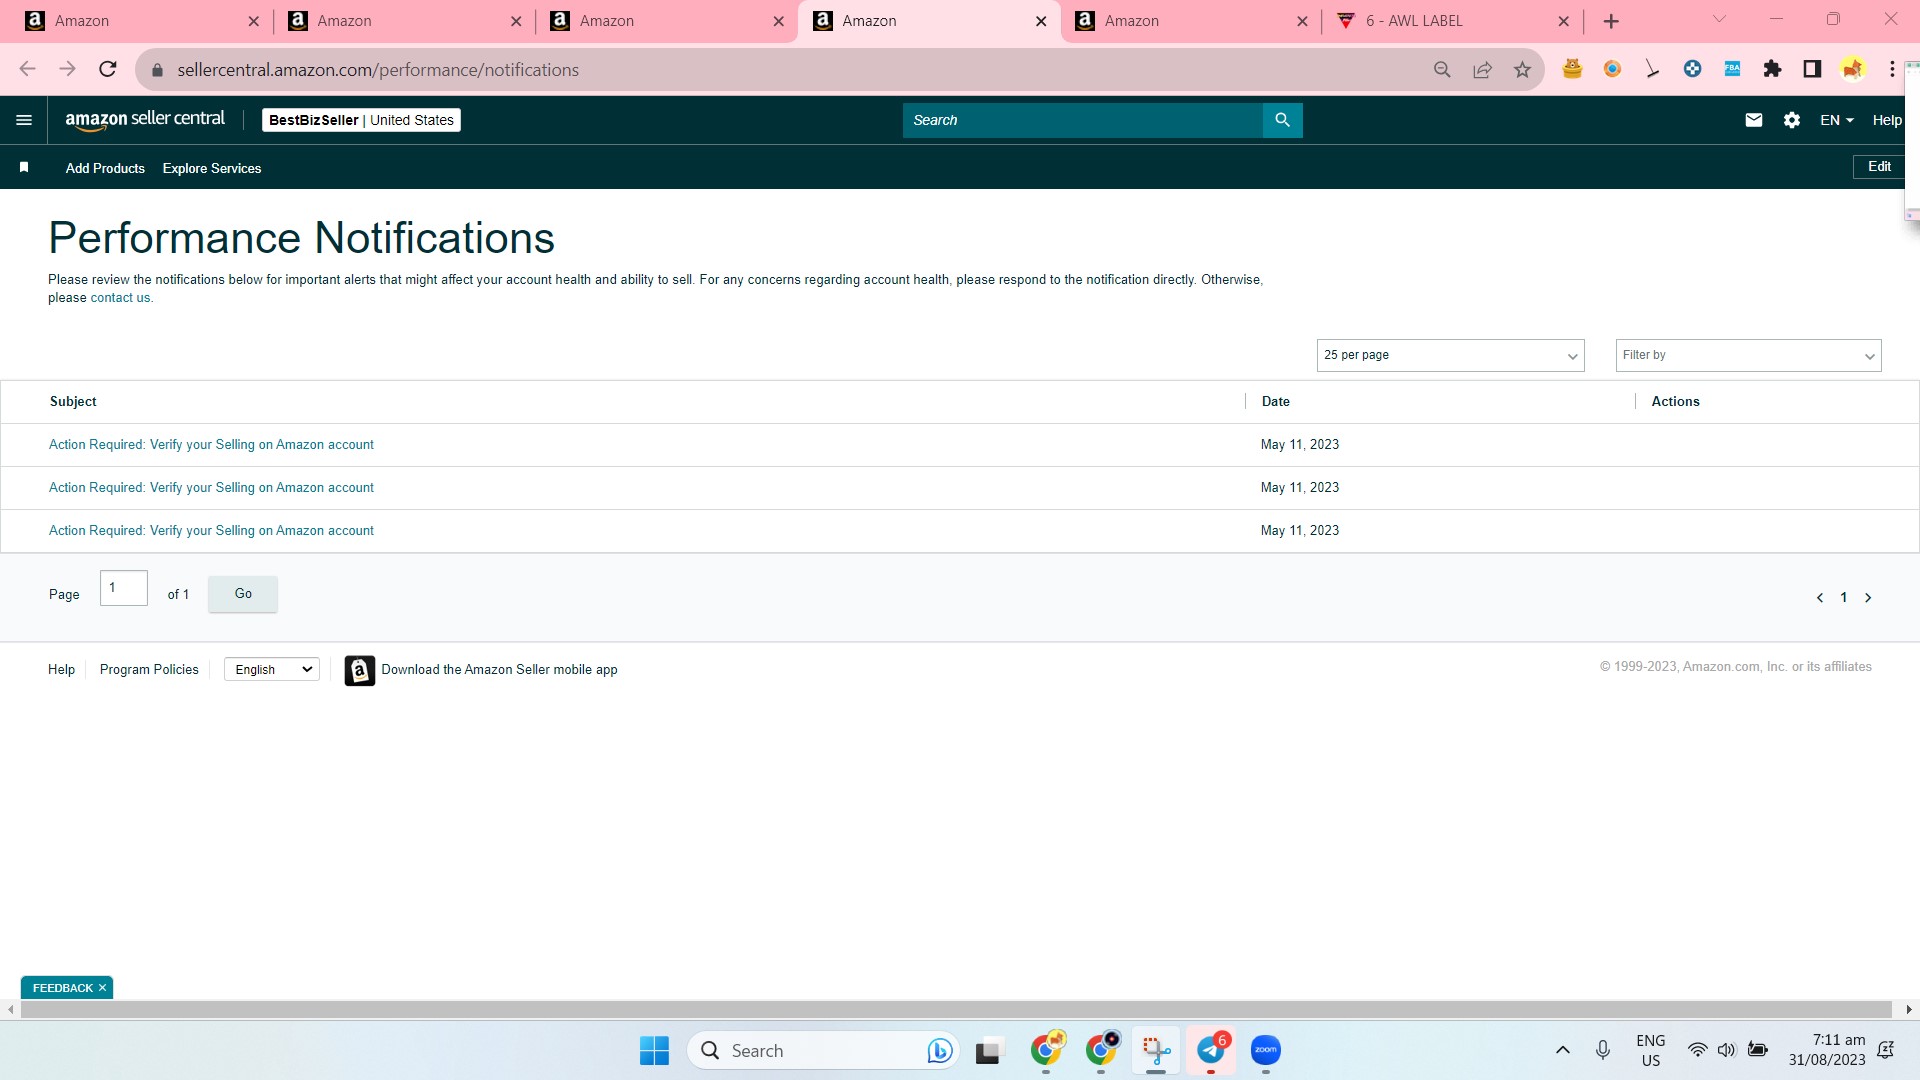Open the EN language dropdown
This screenshot has height=1080, width=1920.
[x=1837, y=120]
